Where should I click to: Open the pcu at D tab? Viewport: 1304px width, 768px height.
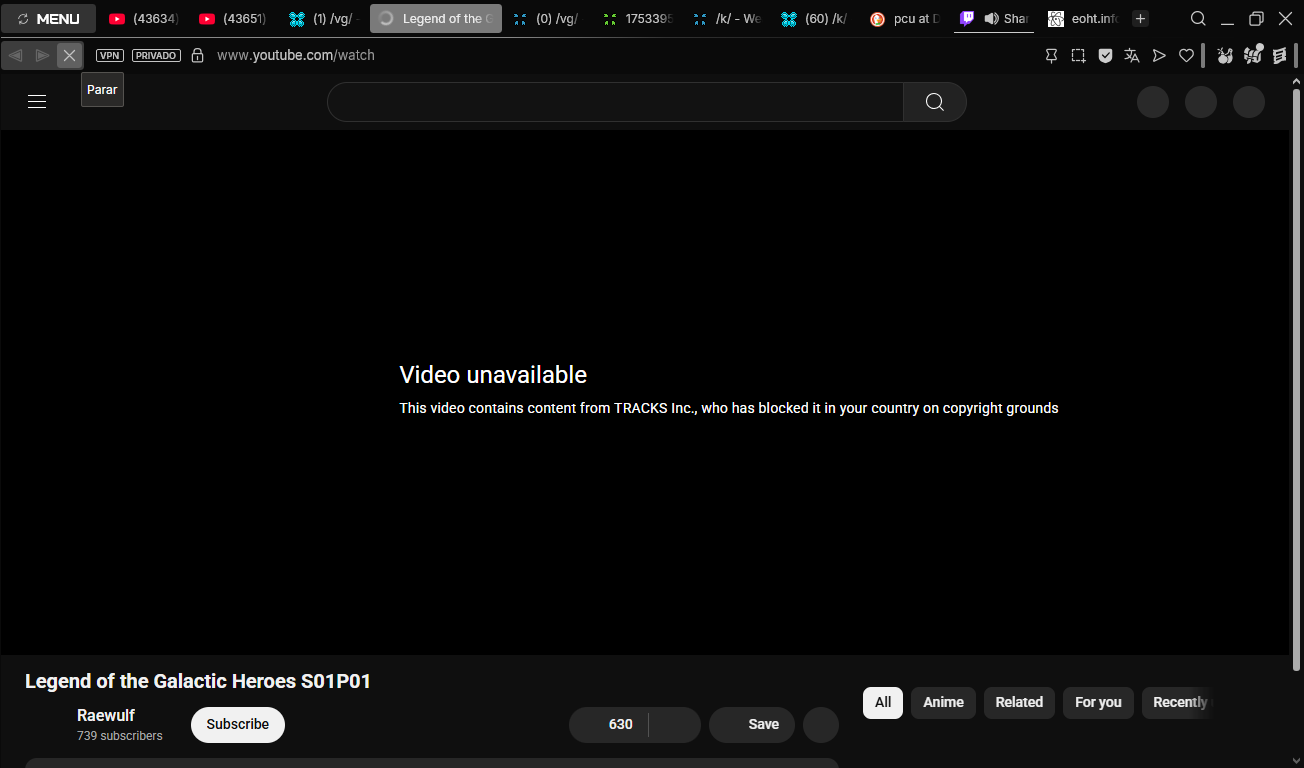click(907, 19)
